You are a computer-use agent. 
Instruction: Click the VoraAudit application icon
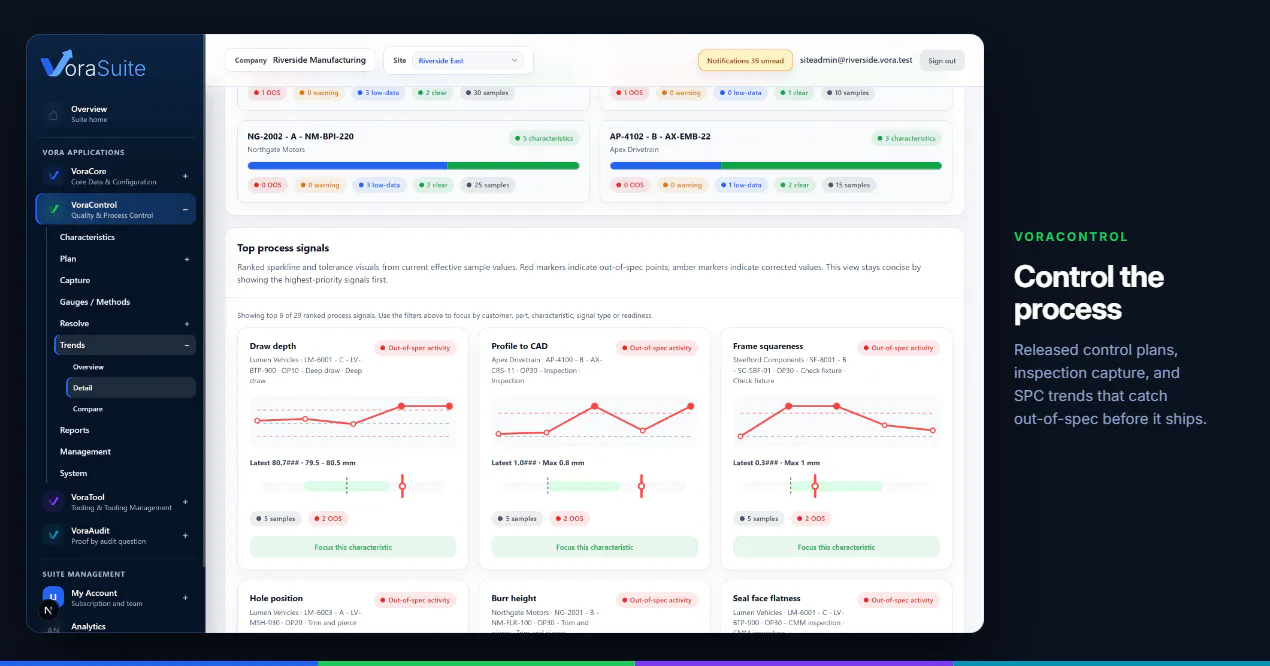pos(53,535)
